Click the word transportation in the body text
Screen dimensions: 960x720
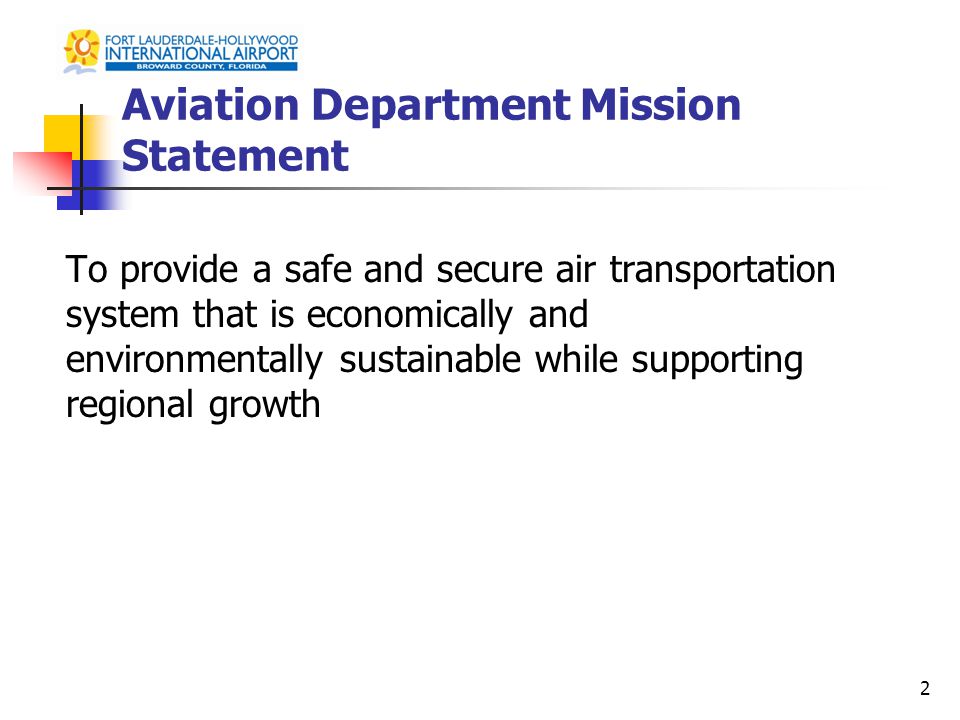[722, 270]
